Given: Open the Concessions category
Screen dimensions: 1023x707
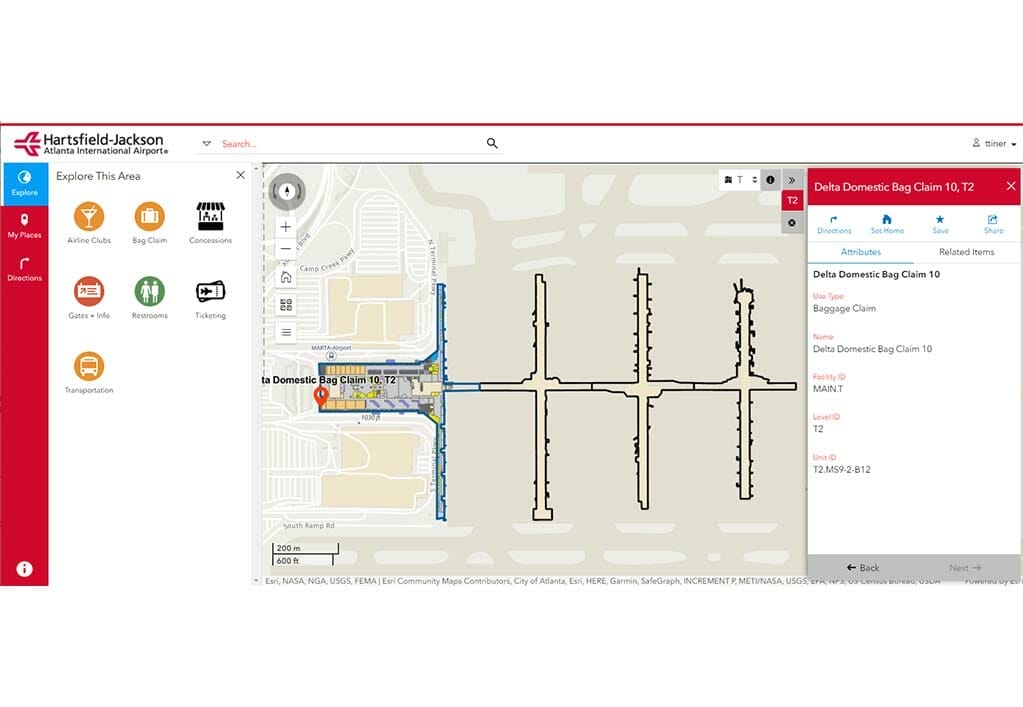Looking at the screenshot, I should [x=210, y=216].
